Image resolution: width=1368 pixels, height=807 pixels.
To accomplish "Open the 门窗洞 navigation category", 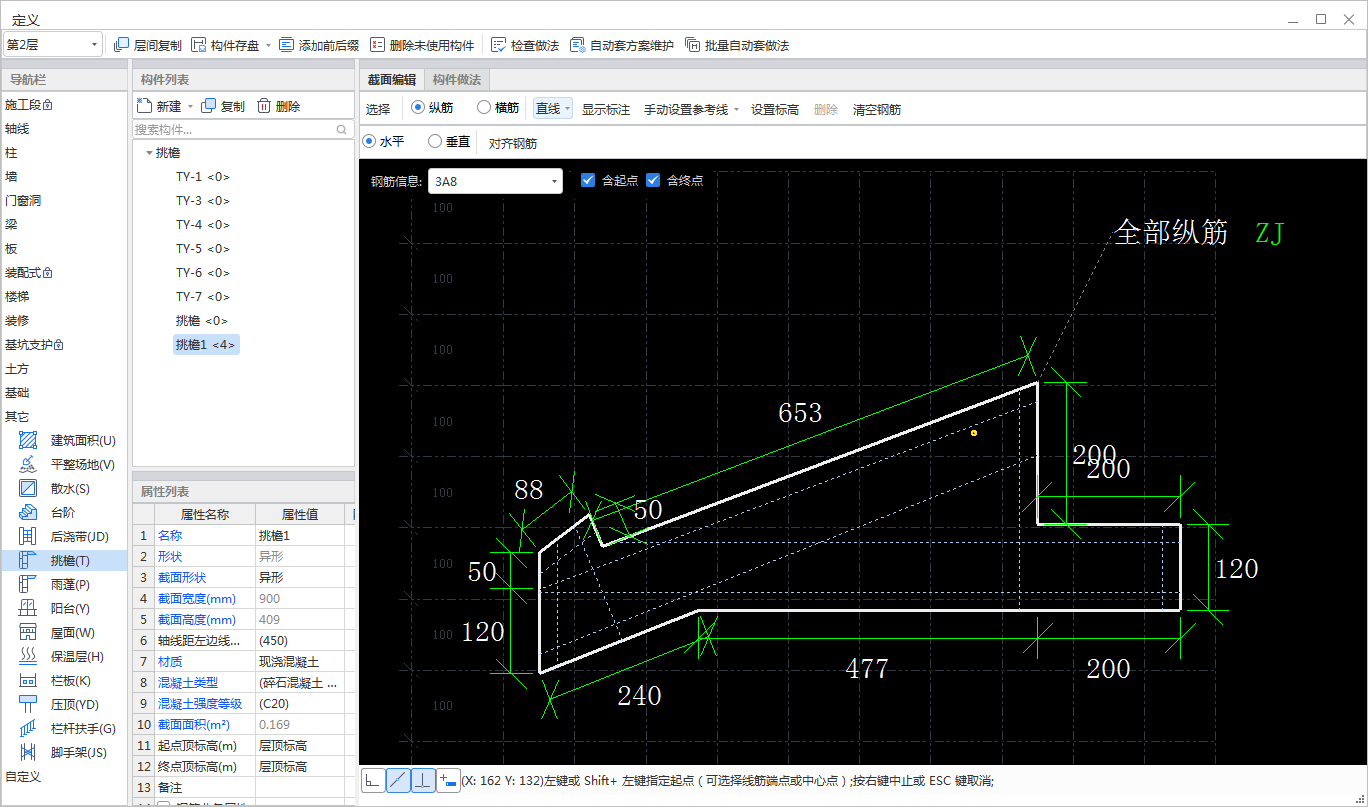I will (x=23, y=201).
